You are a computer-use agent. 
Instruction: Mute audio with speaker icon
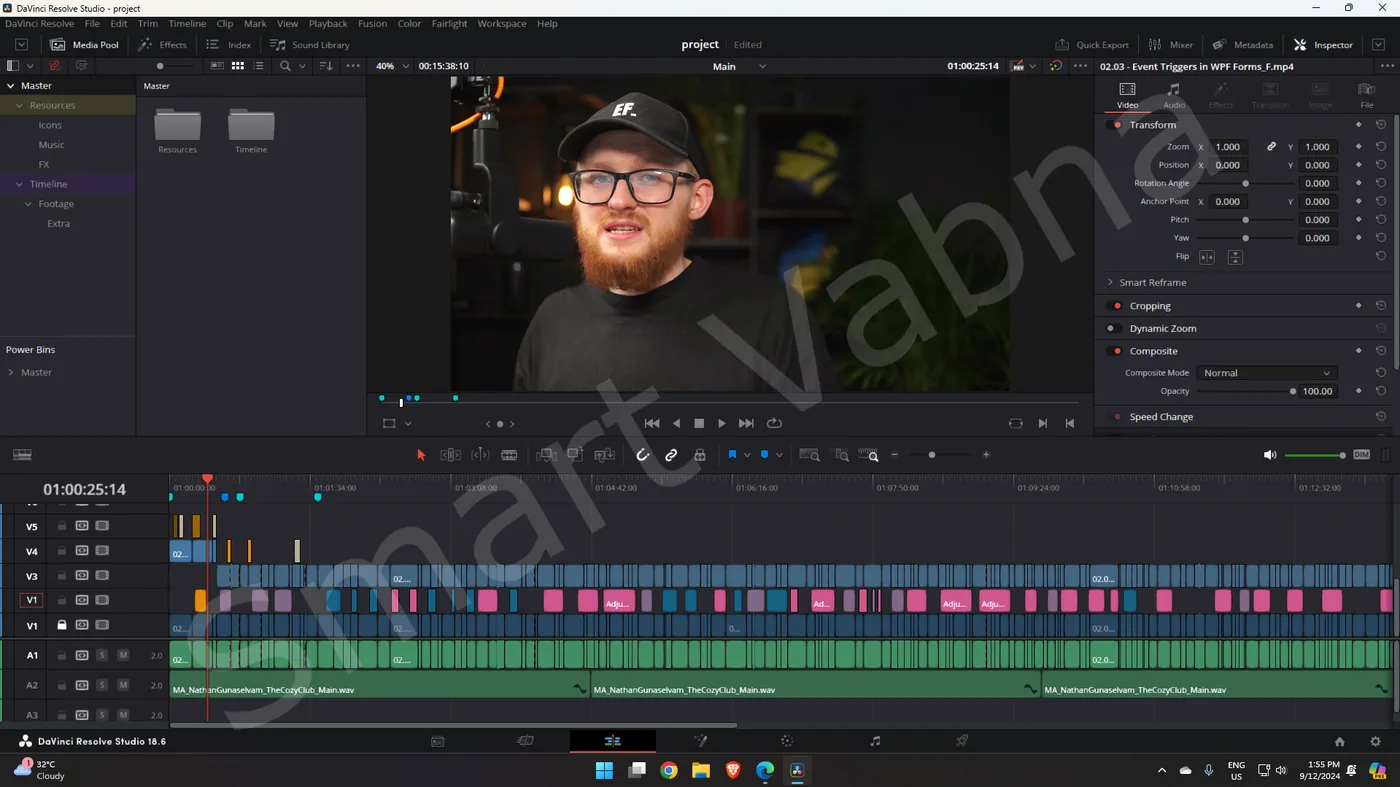(1270, 455)
